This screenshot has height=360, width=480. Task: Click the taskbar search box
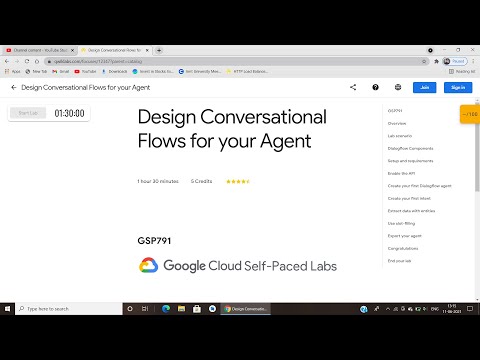69,309
